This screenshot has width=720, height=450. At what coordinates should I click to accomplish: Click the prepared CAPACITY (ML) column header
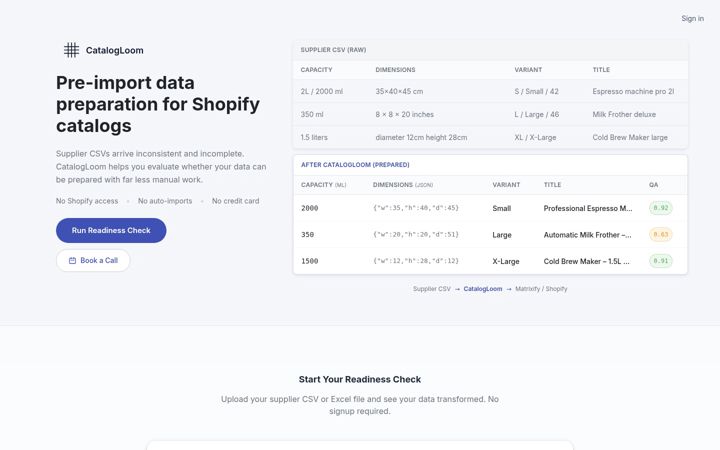[323, 185]
